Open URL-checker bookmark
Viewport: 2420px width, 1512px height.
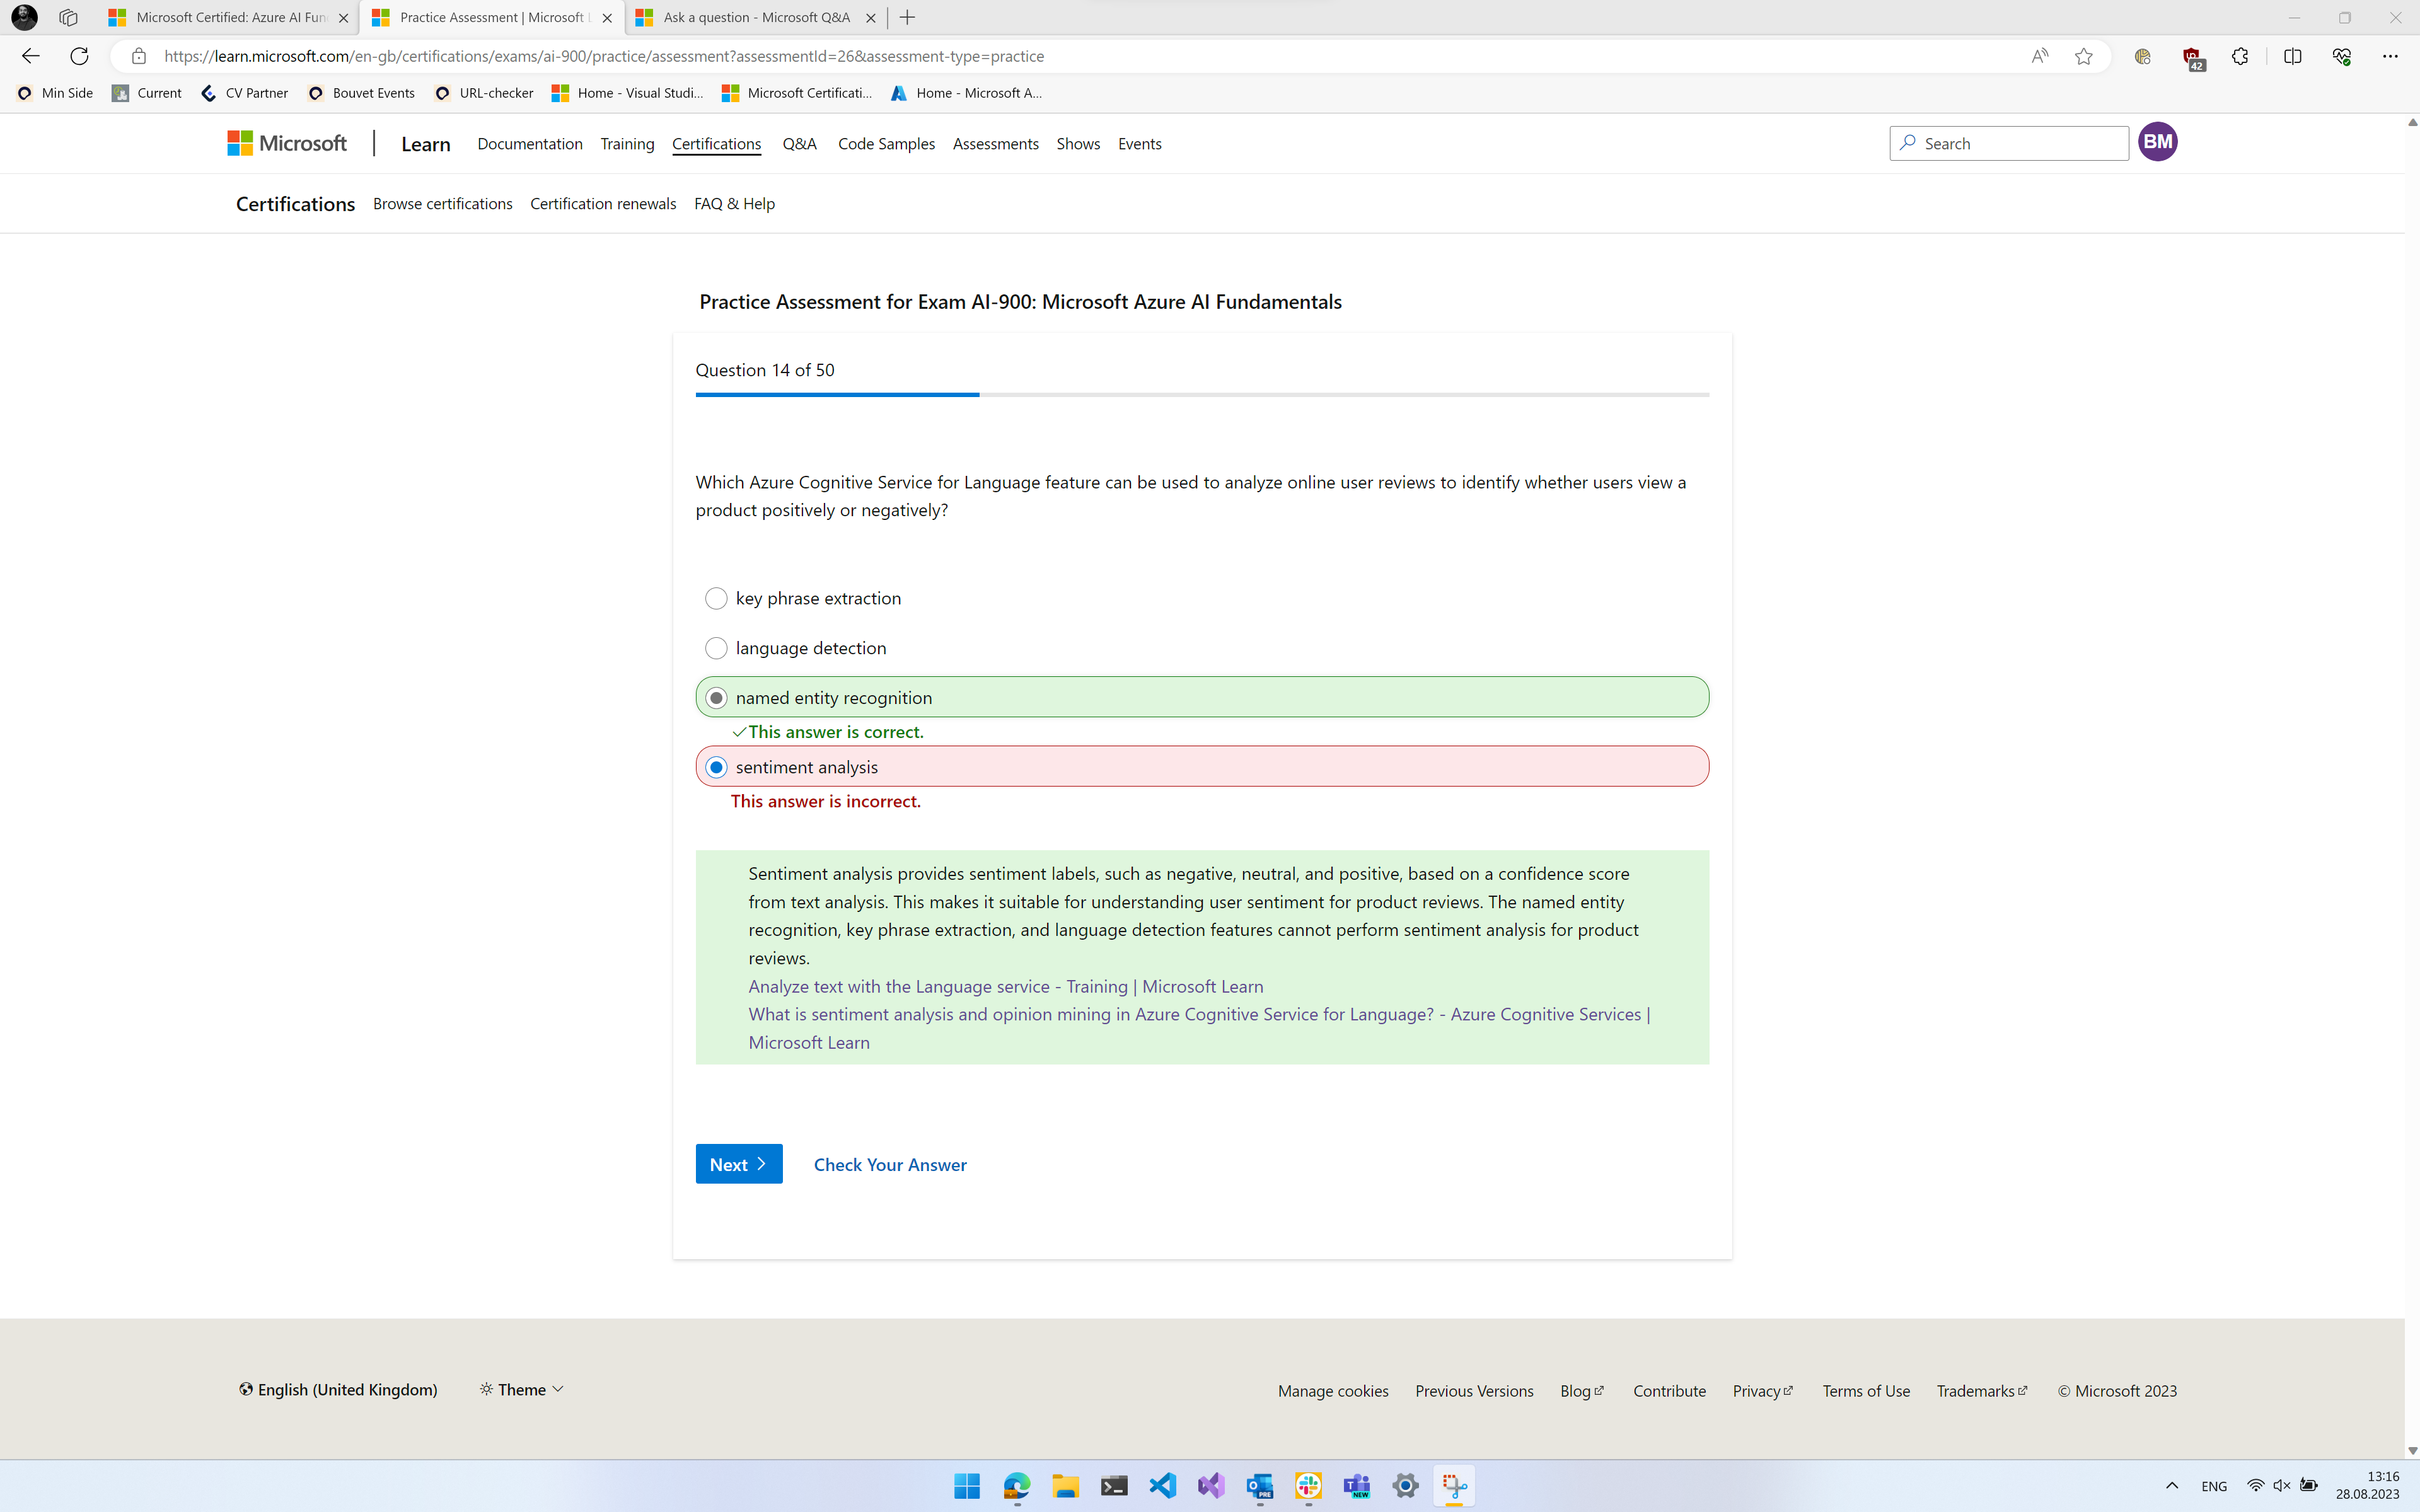[x=484, y=93]
